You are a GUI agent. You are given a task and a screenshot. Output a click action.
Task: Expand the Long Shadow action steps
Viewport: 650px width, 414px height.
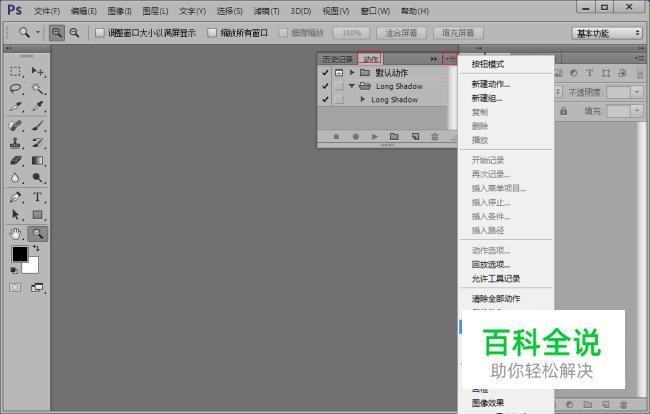tap(363, 99)
